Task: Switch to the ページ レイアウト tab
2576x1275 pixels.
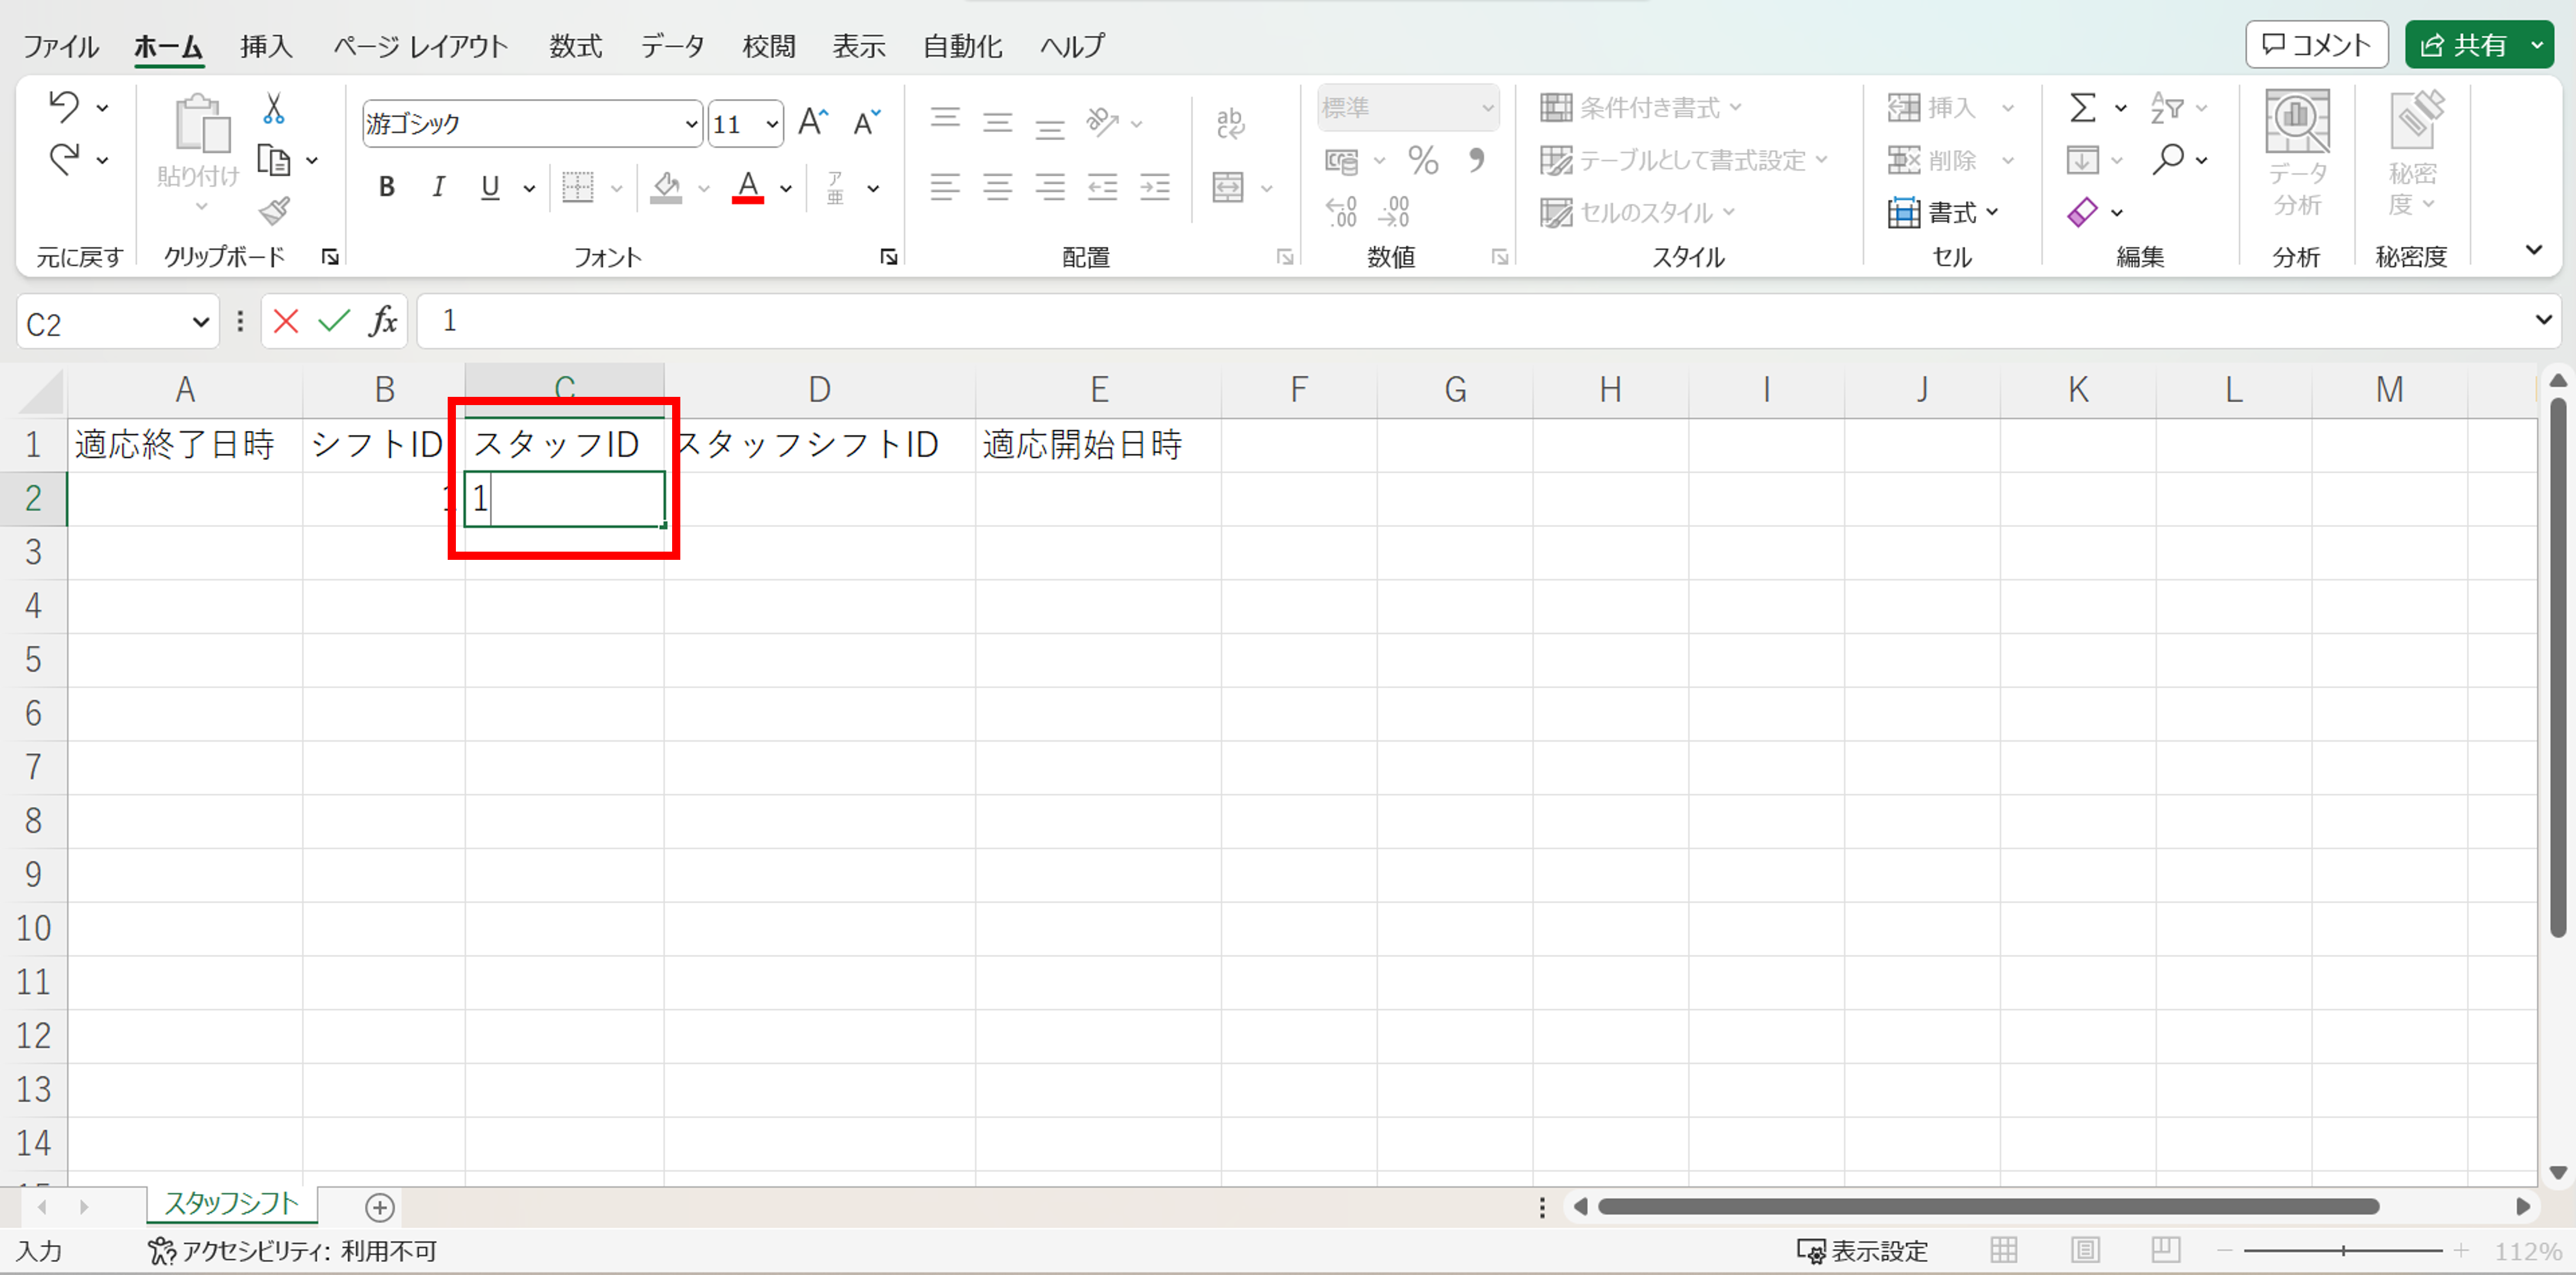Action: point(421,46)
